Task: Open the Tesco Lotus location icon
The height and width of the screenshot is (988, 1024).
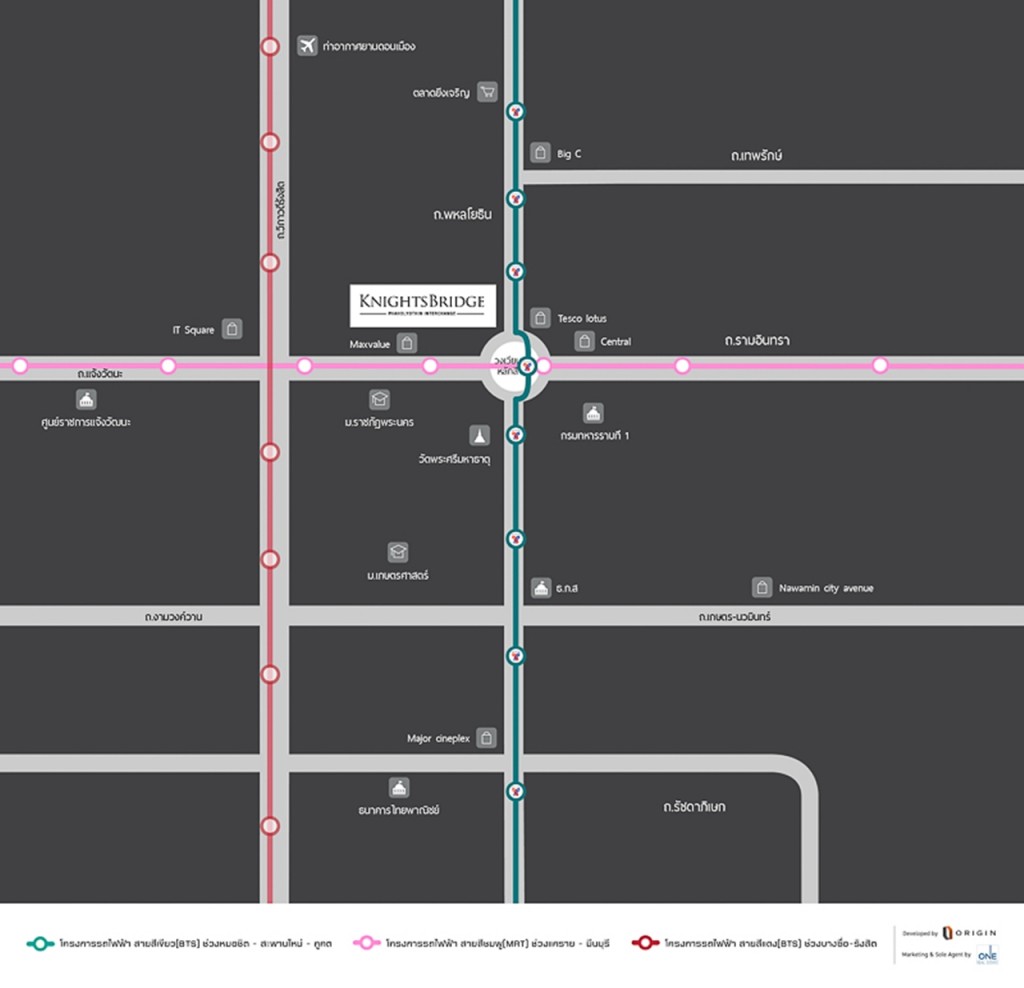Action: (x=540, y=318)
